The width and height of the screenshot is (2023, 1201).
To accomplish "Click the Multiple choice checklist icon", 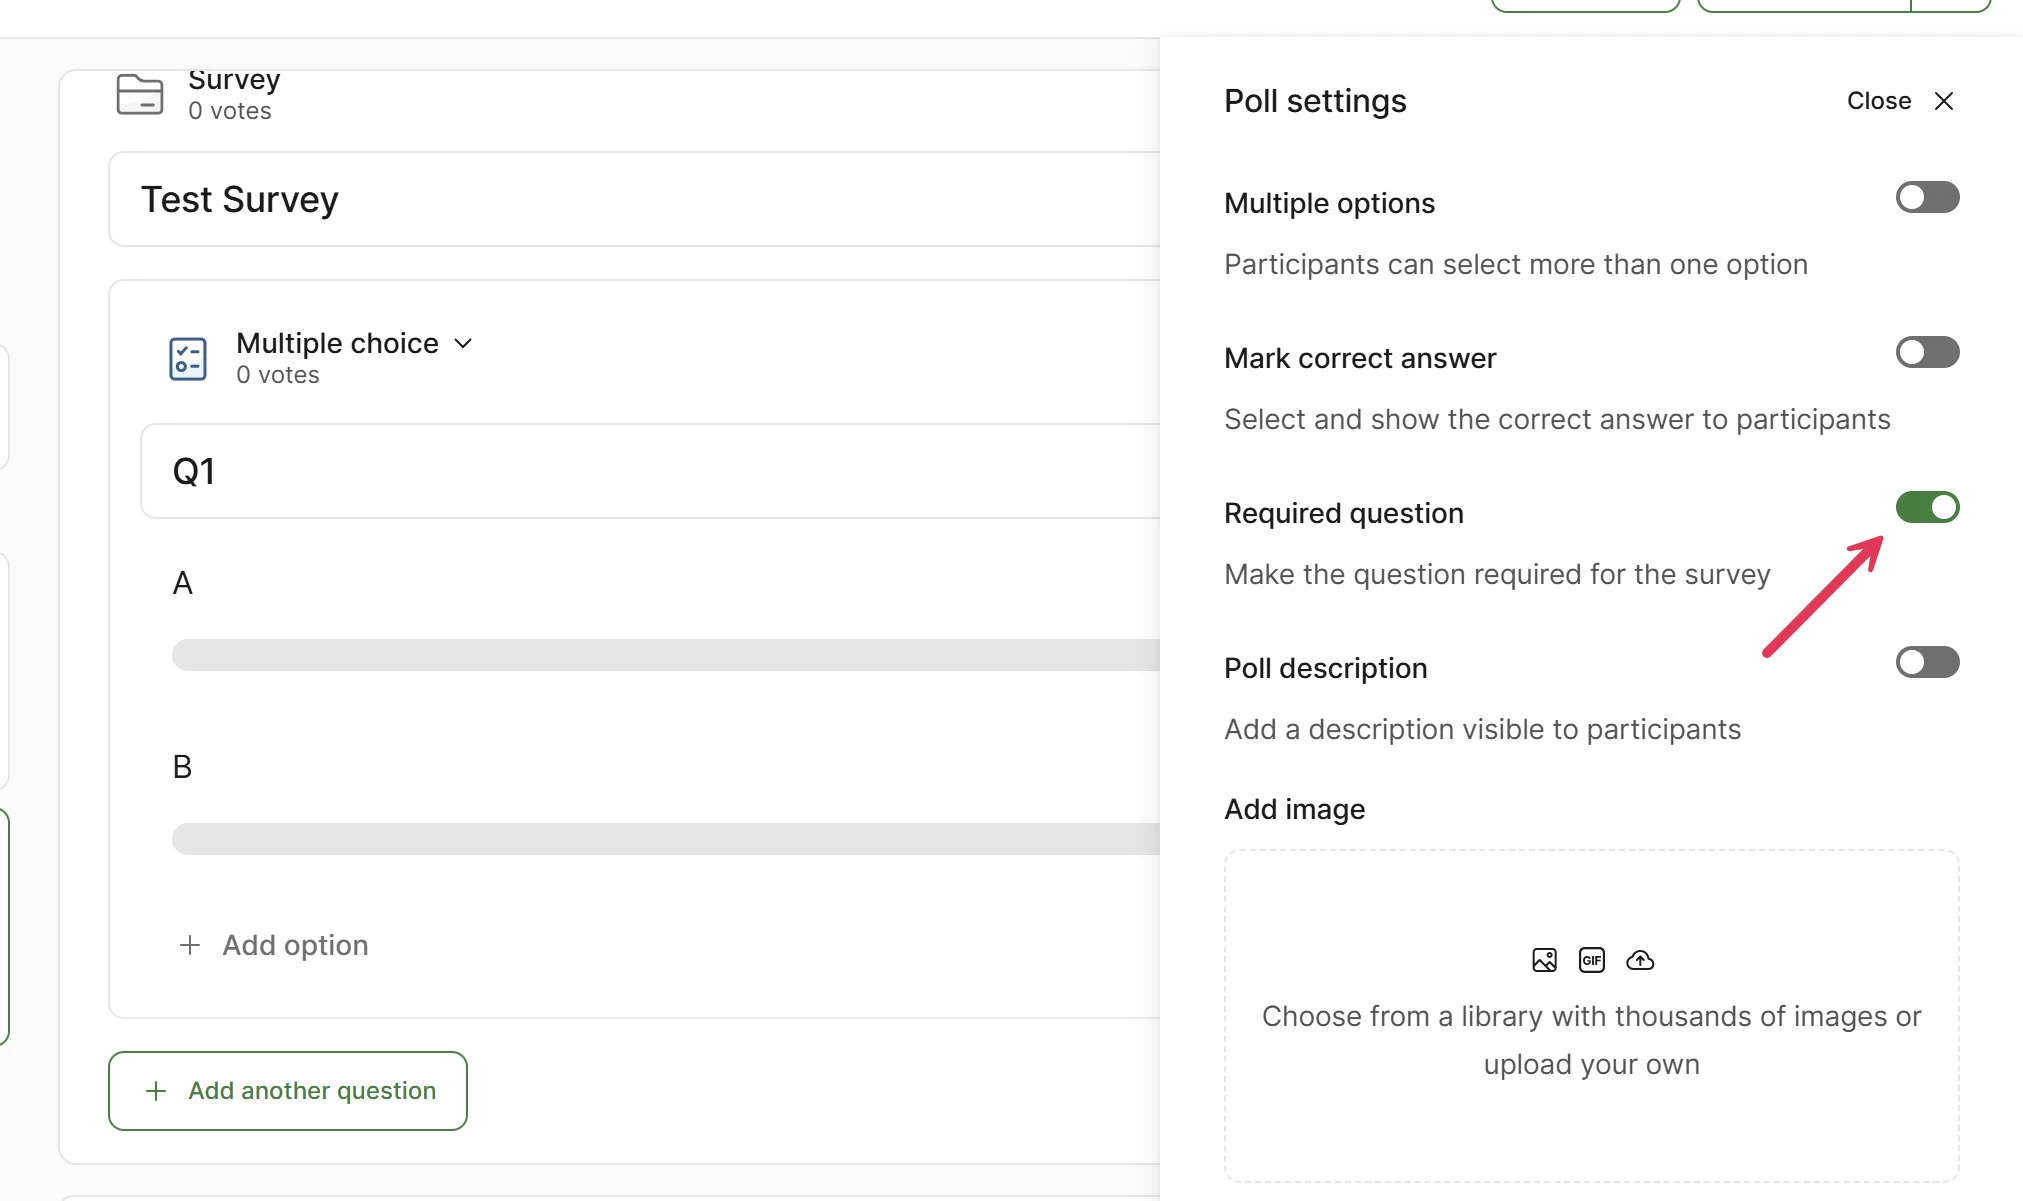I will pyautogui.click(x=188, y=359).
